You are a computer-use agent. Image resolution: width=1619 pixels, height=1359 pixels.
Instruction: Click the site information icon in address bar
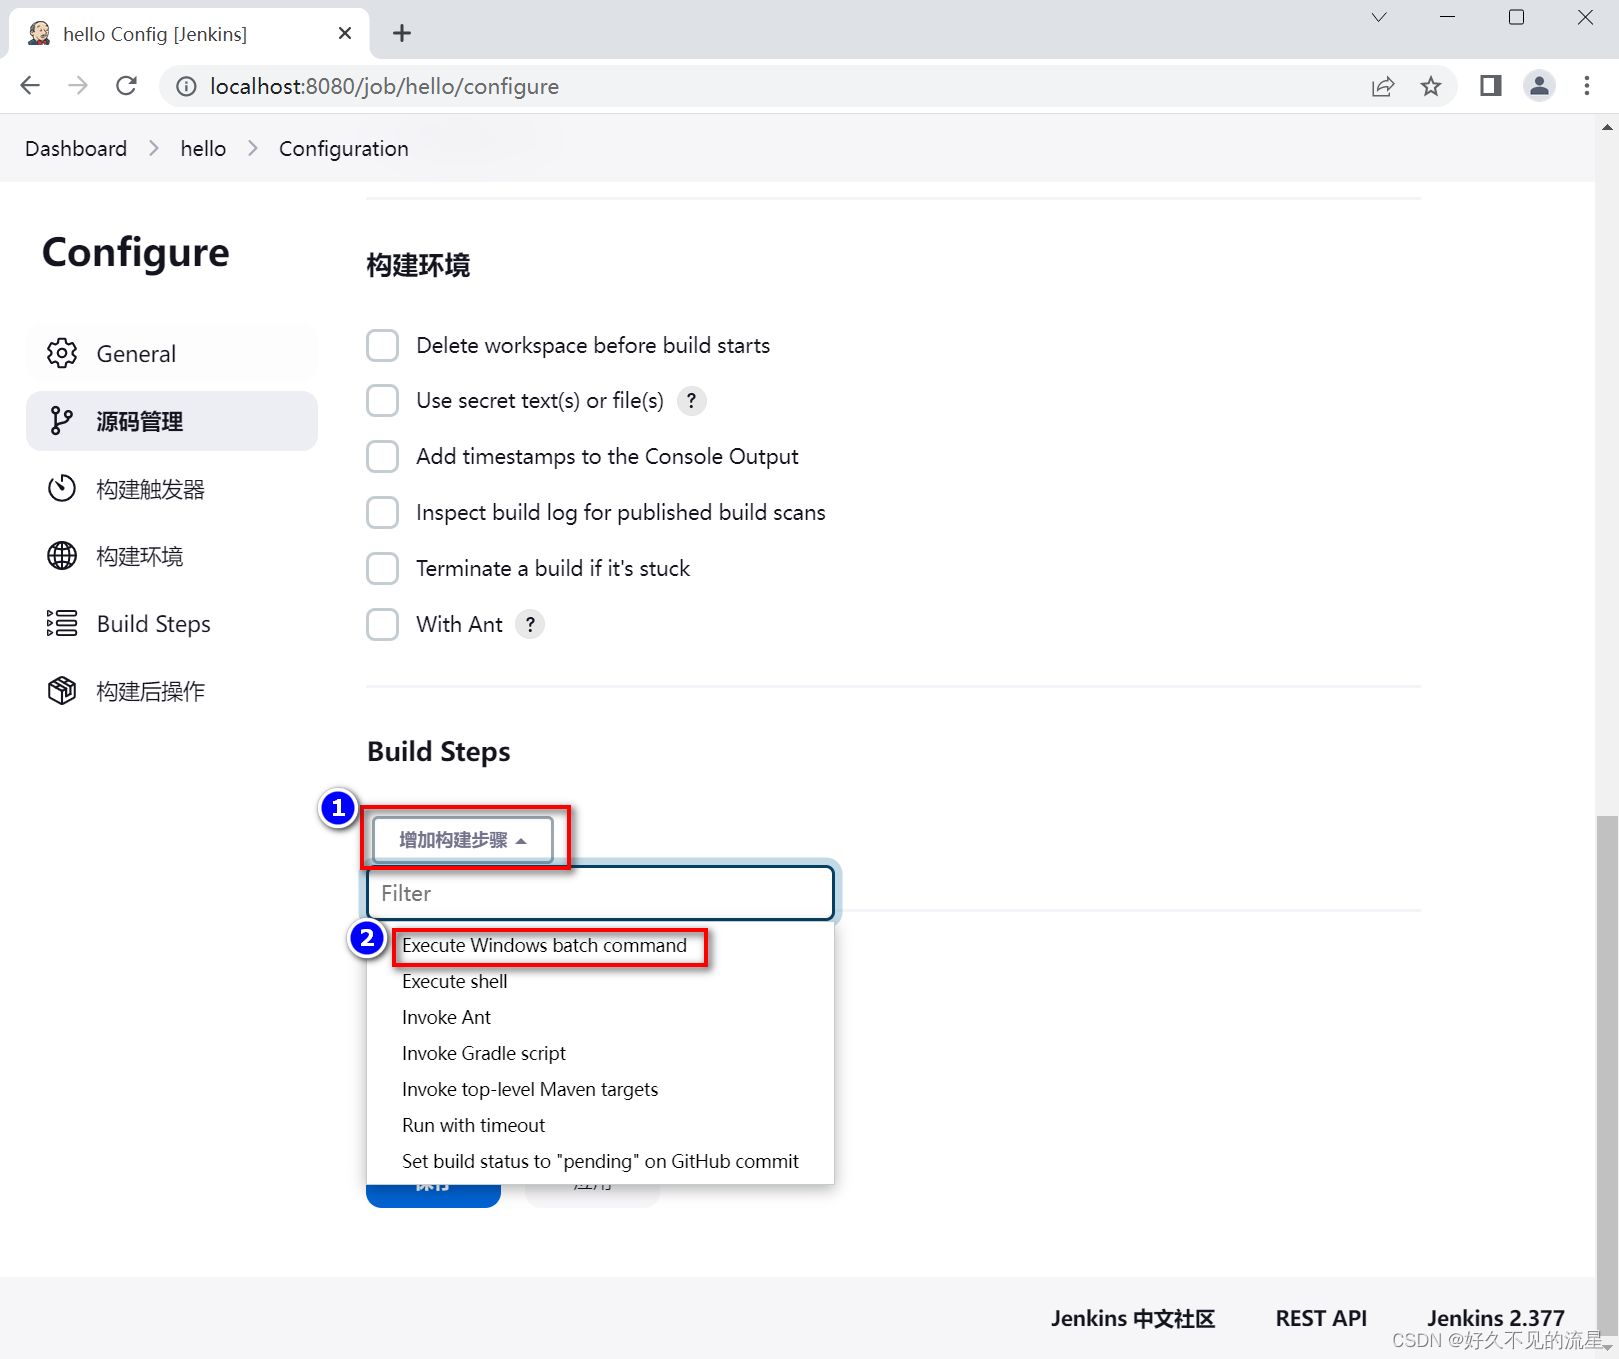[186, 87]
